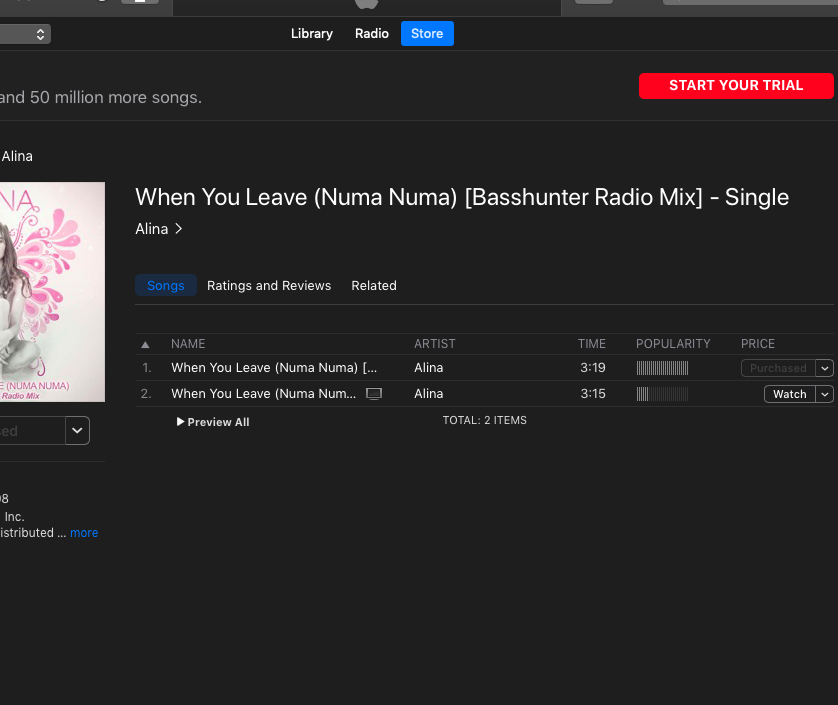Expand the dropdown next to Watch

[x=825, y=394]
